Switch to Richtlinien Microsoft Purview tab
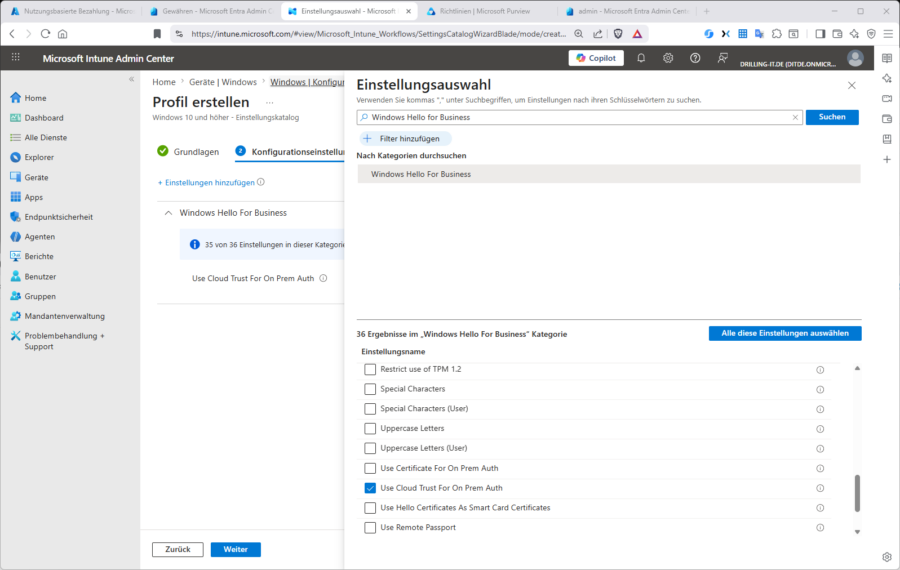 click(x=485, y=11)
